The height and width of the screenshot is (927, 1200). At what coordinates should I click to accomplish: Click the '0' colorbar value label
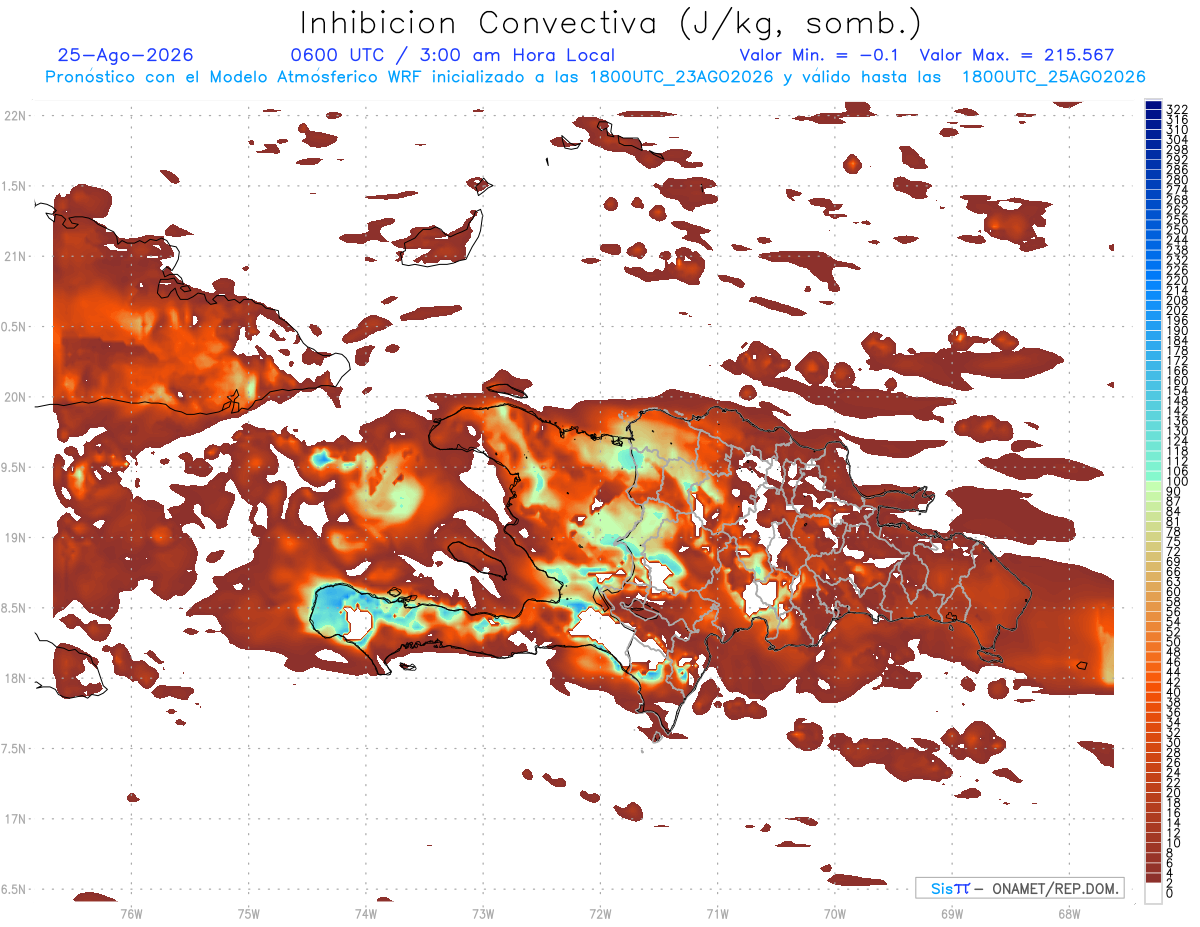[1170, 895]
